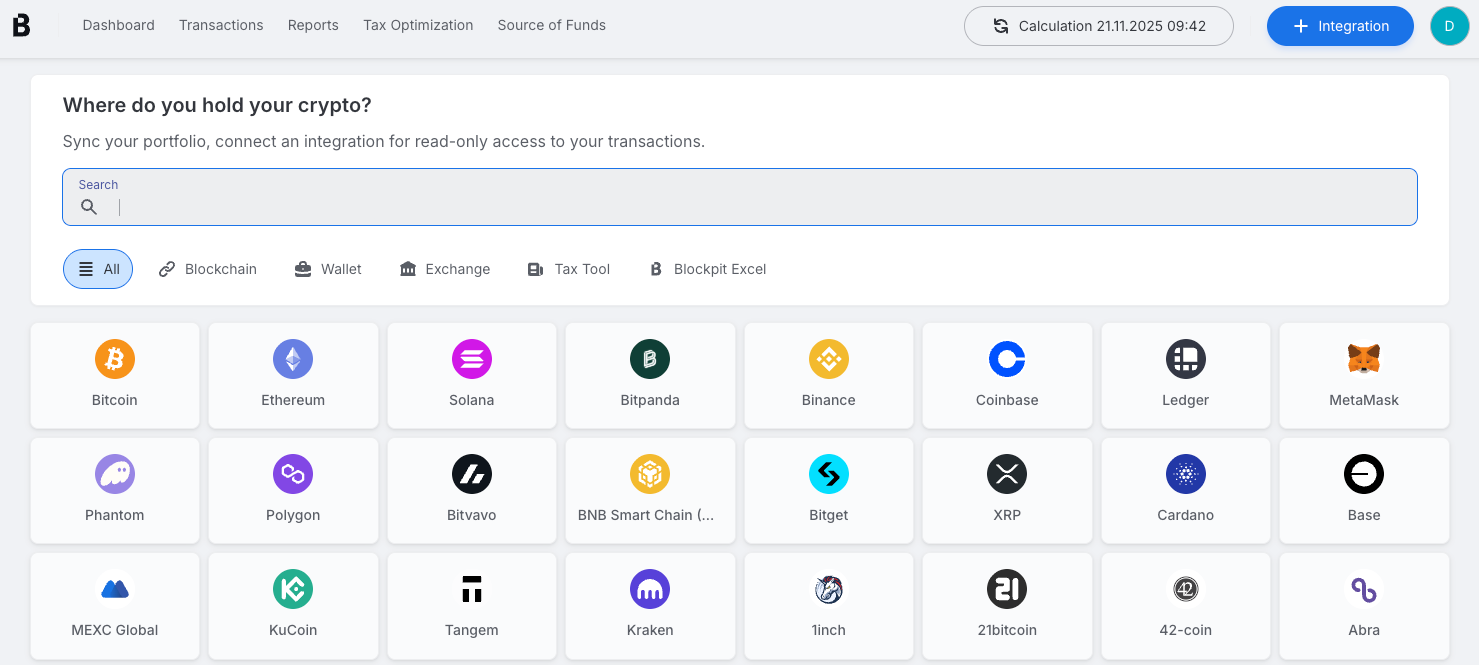
Task: Filter integrations by Exchange
Action: (x=445, y=269)
